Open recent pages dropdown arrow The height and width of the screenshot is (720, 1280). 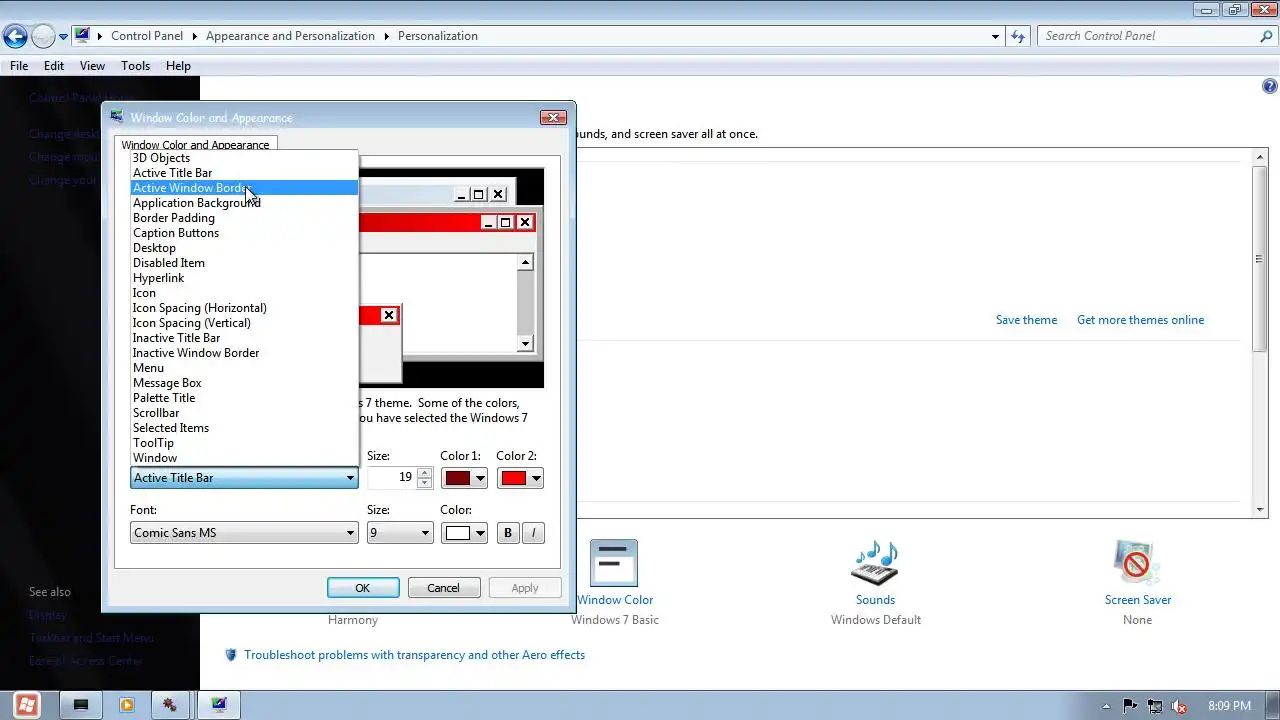[x=63, y=37]
